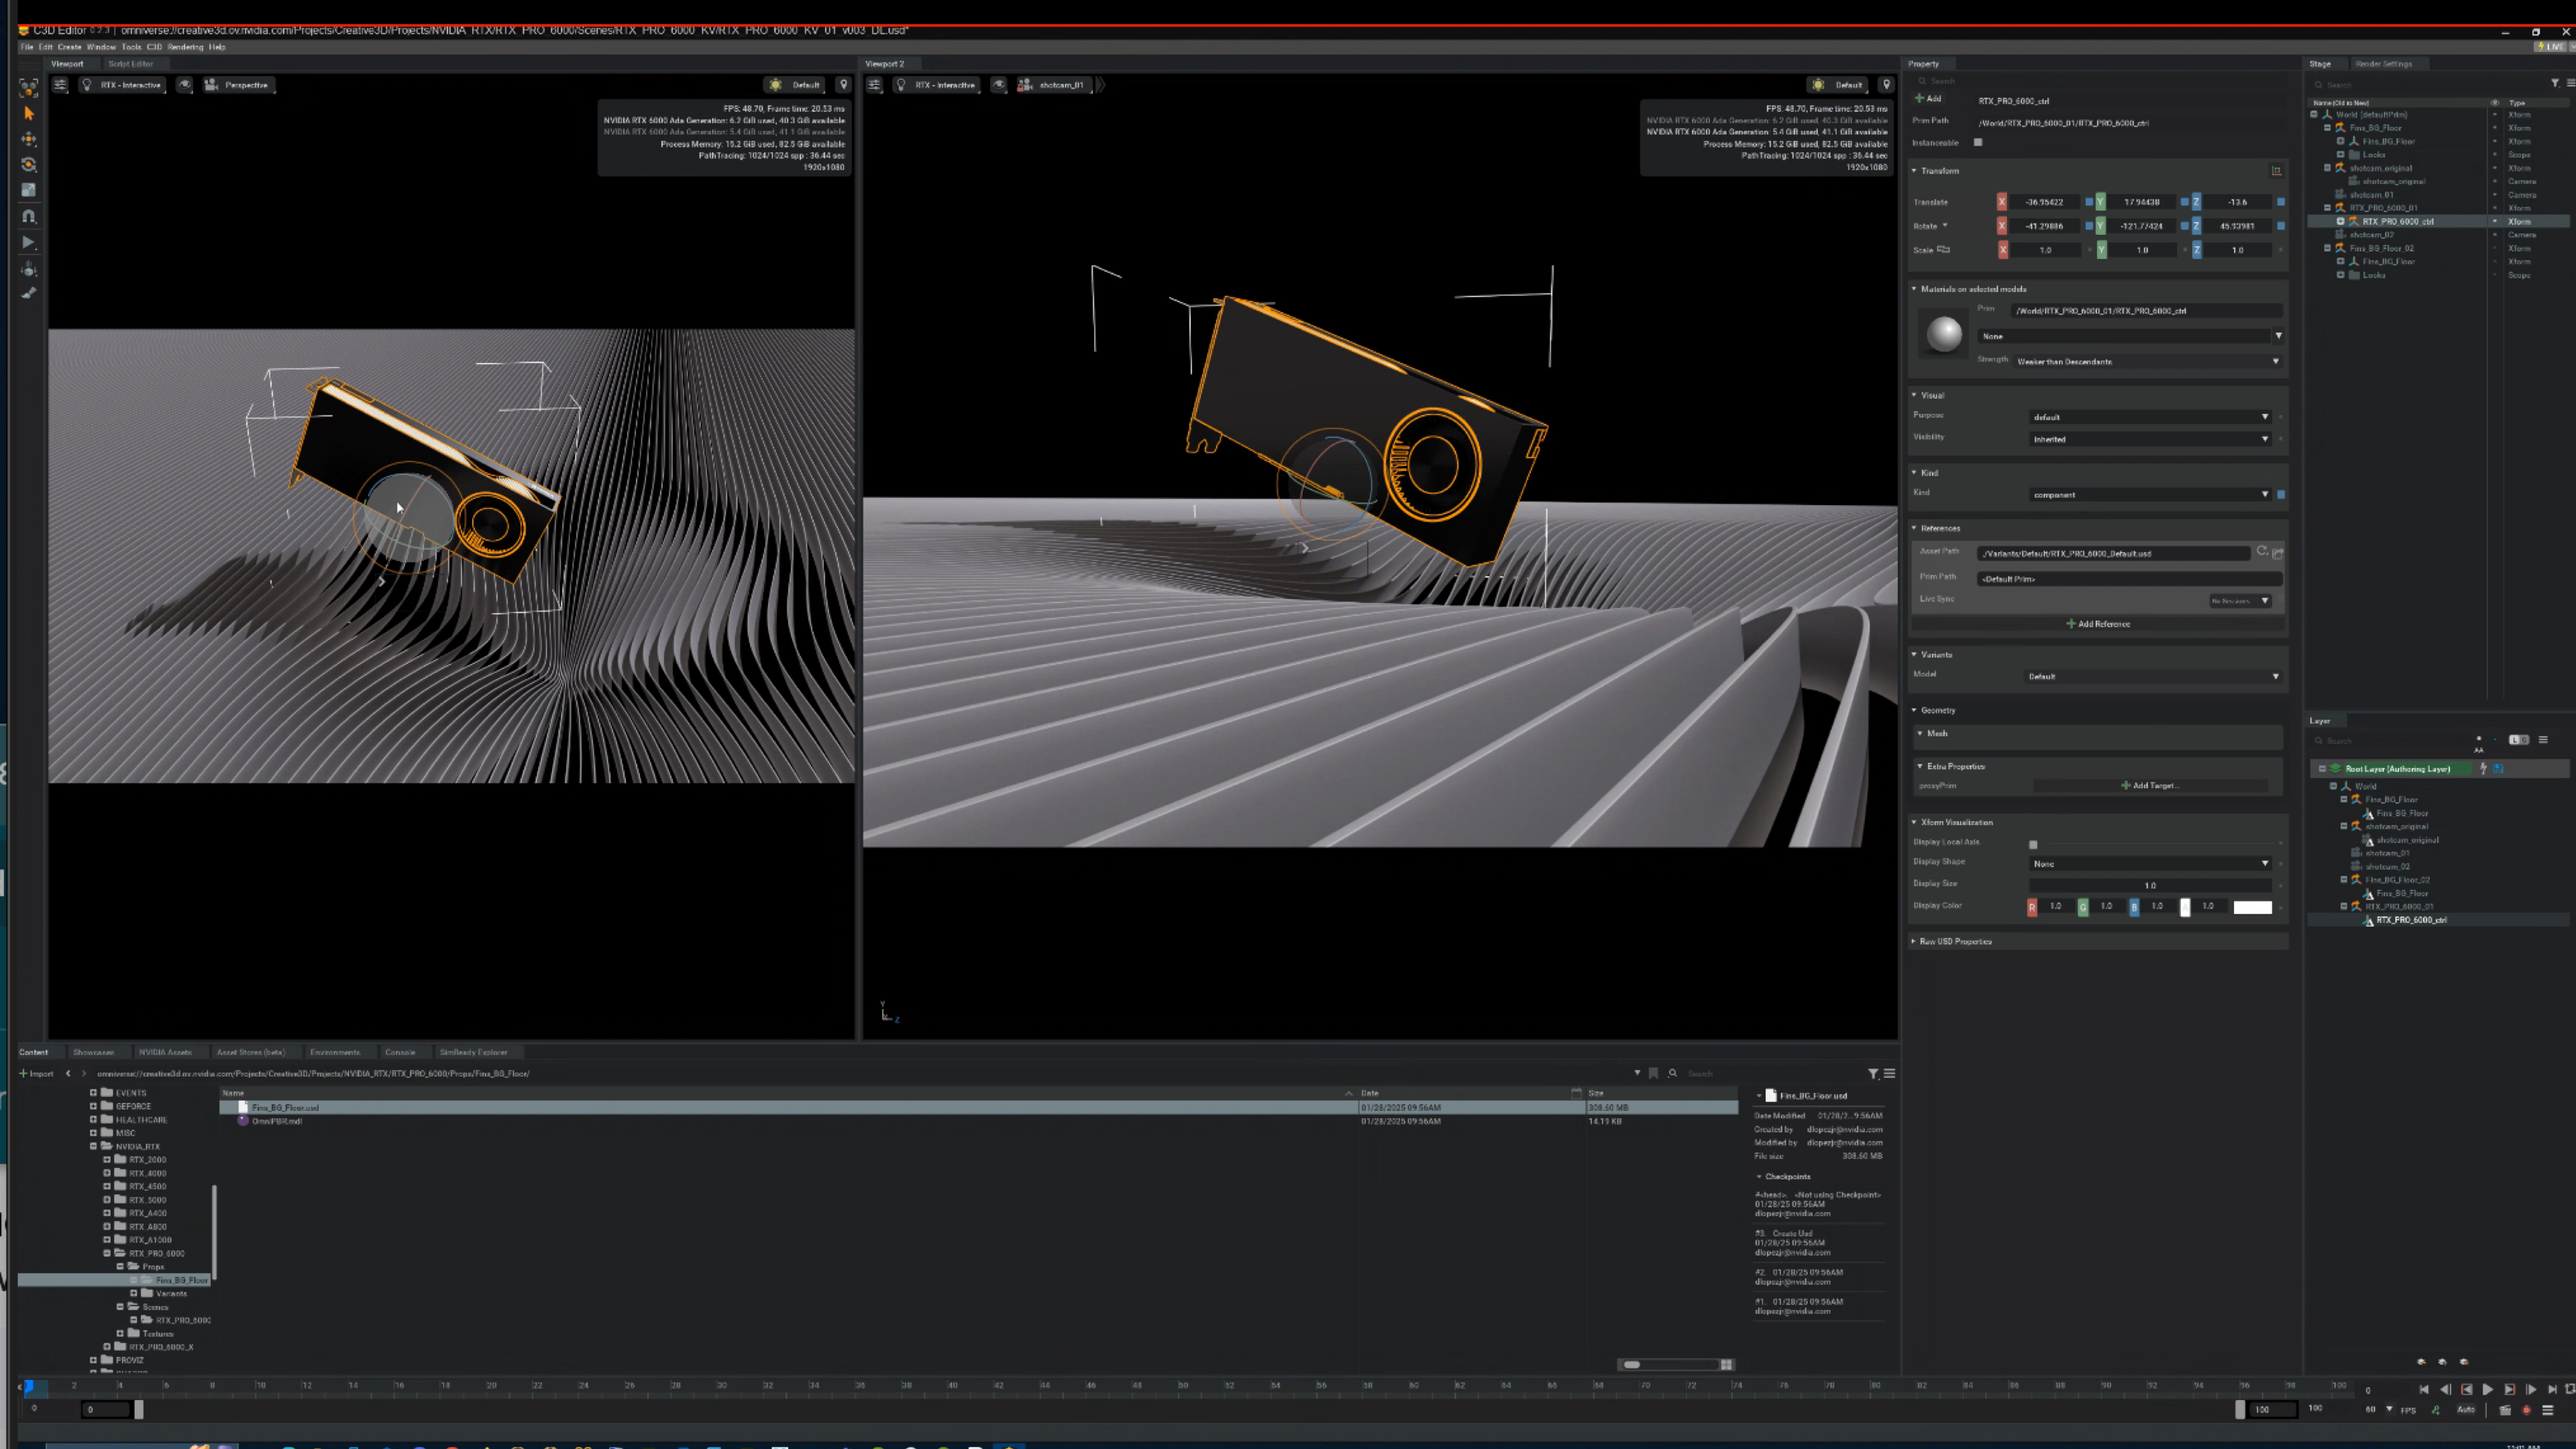Click the Translate X value field
Screen dimensions: 2576x1449
2043,202
